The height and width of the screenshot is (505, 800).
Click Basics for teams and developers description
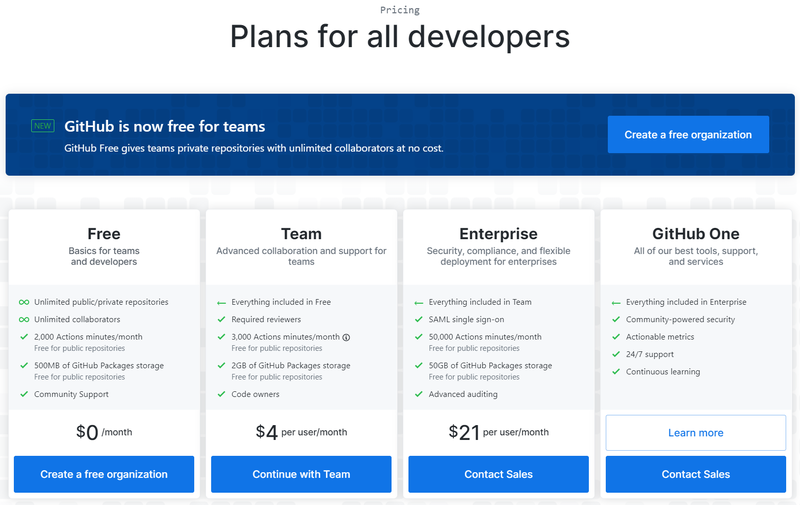104,256
